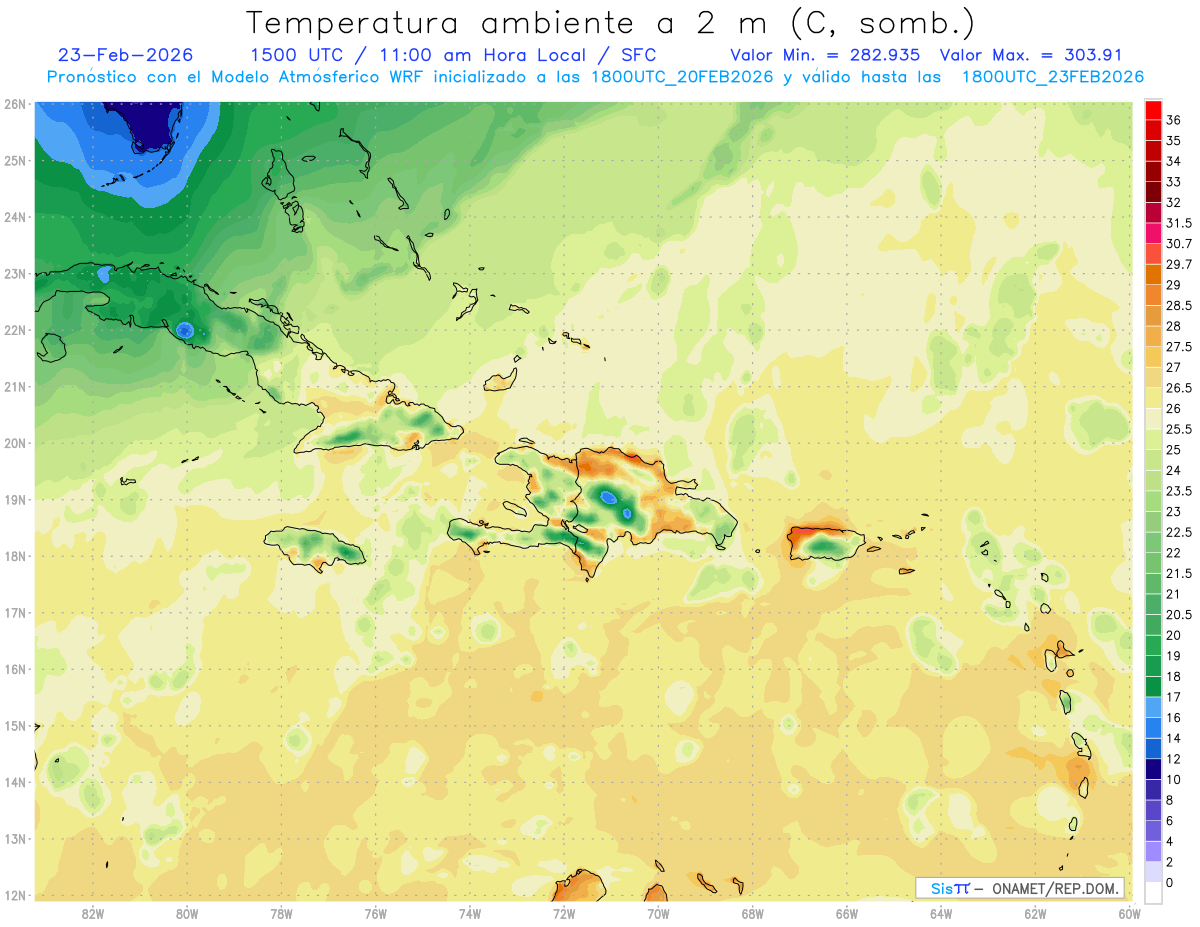This screenshot has width=1200, height=927.
Task: Click the legend value label 25.5
Action: tap(1179, 429)
